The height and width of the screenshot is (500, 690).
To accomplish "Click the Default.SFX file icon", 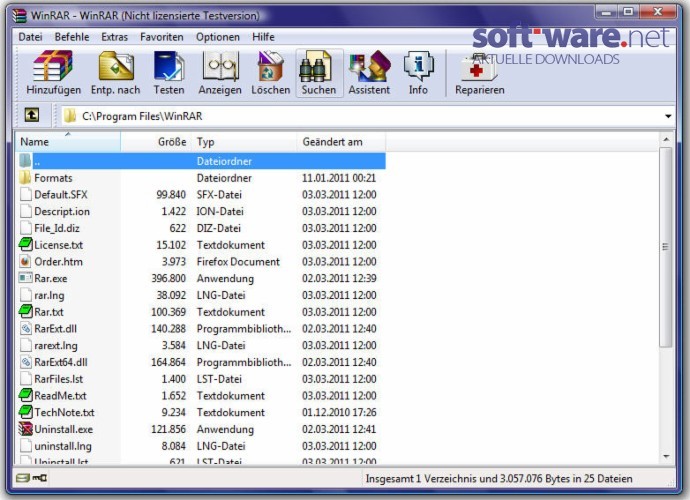I will pyautogui.click(x=26, y=195).
